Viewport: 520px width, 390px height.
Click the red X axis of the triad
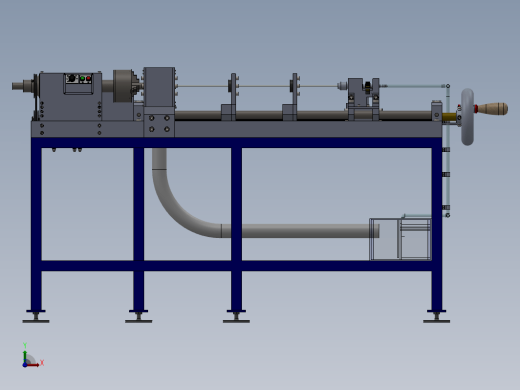[33, 365]
